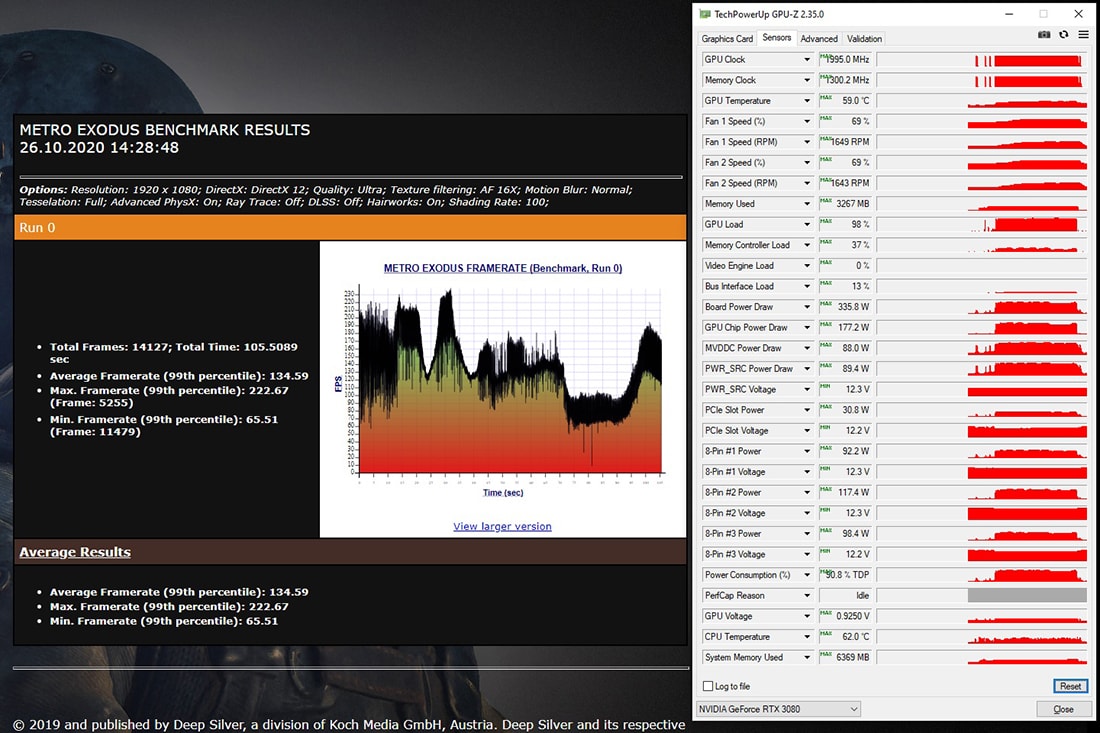1100x733 pixels.
Task: Open the Fan 1 Speed (%) dropdown
Action: 807,121
